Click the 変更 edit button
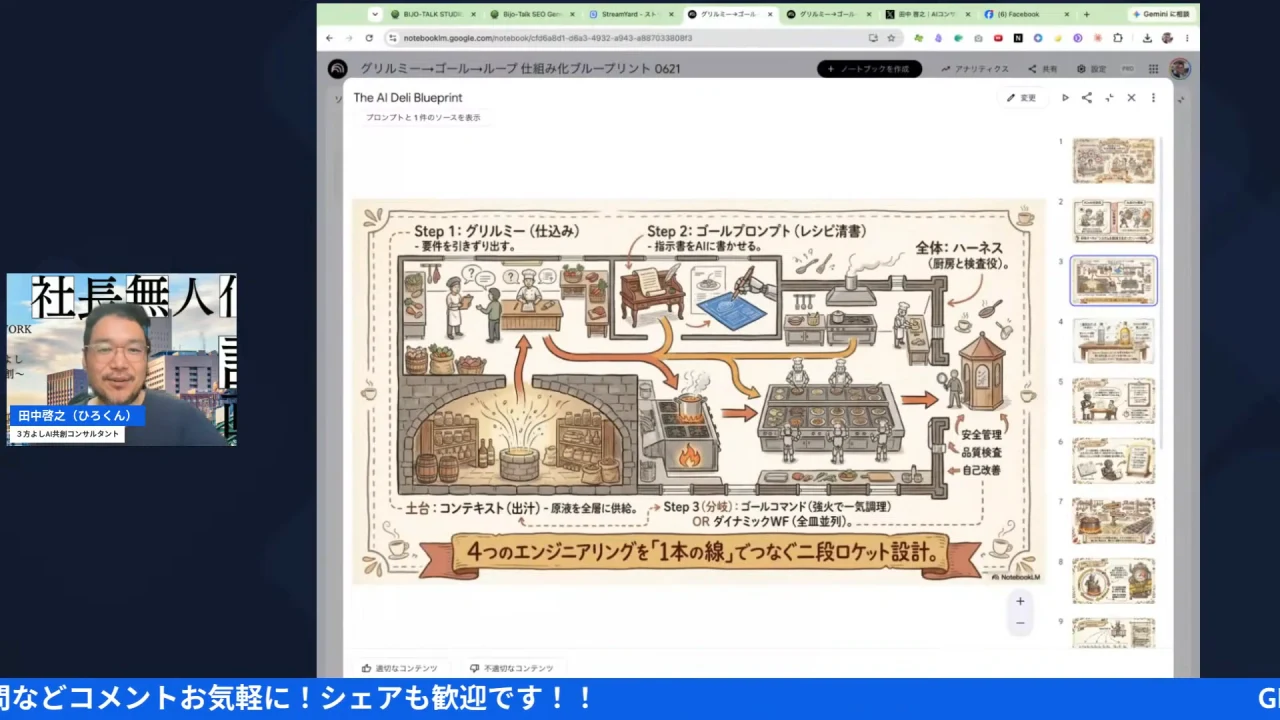The width and height of the screenshot is (1280, 720). [x=1022, y=98]
